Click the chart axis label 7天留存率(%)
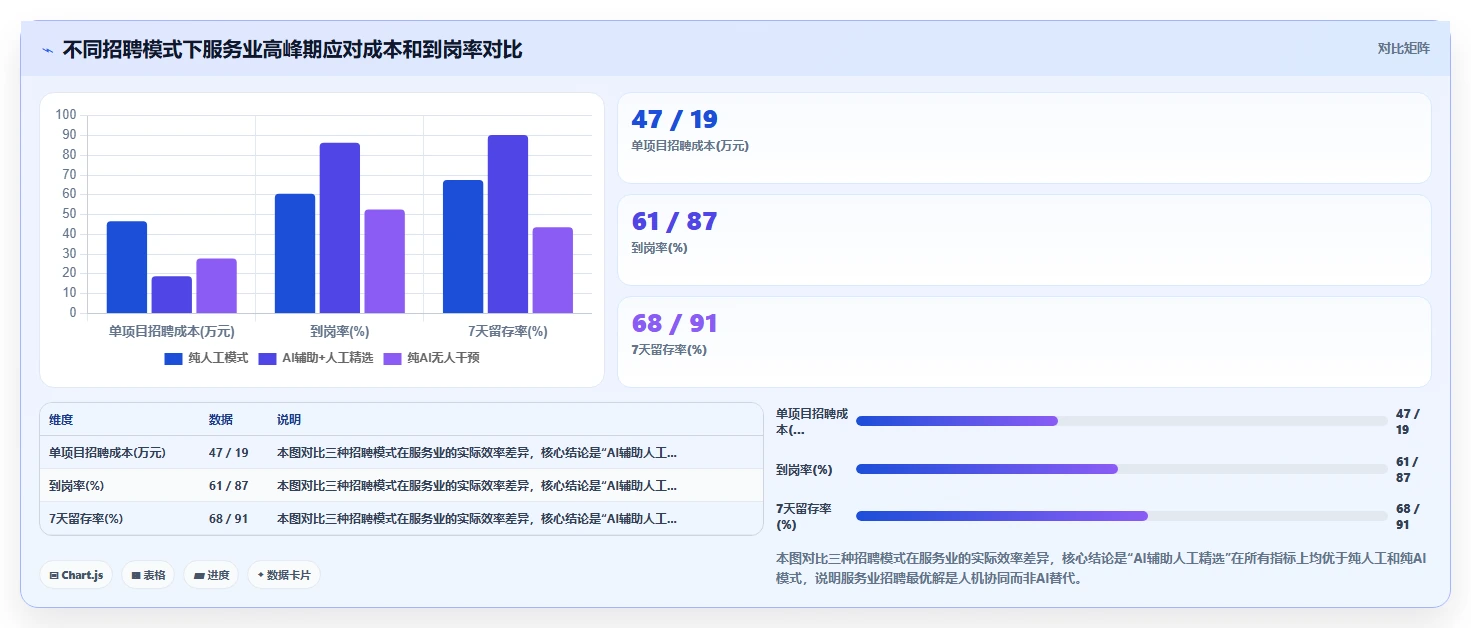The width and height of the screenshot is (1471, 628). [x=508, y=331]
